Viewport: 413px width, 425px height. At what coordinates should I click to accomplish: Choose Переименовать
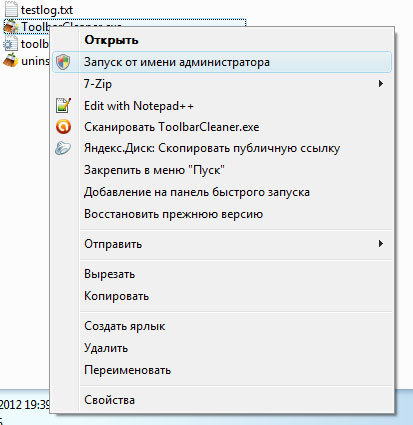point(222,370)
